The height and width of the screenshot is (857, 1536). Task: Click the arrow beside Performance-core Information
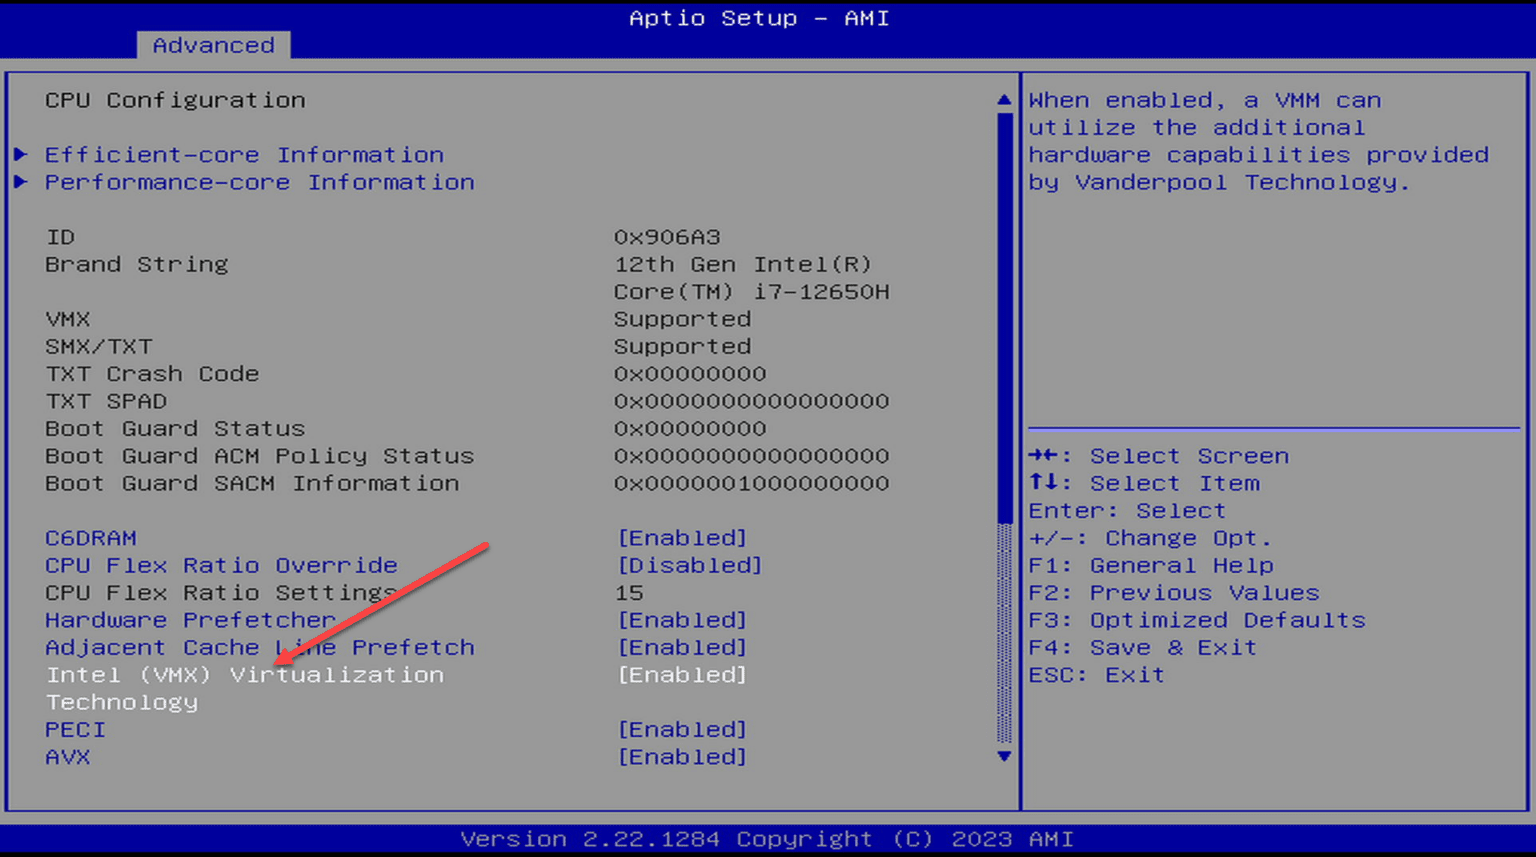click(x=22, y=182)
